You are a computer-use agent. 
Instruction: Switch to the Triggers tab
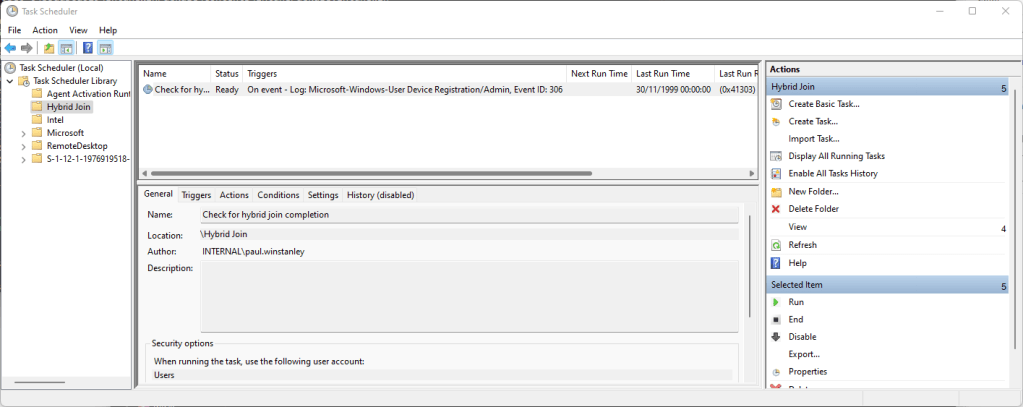coord(196,195)
